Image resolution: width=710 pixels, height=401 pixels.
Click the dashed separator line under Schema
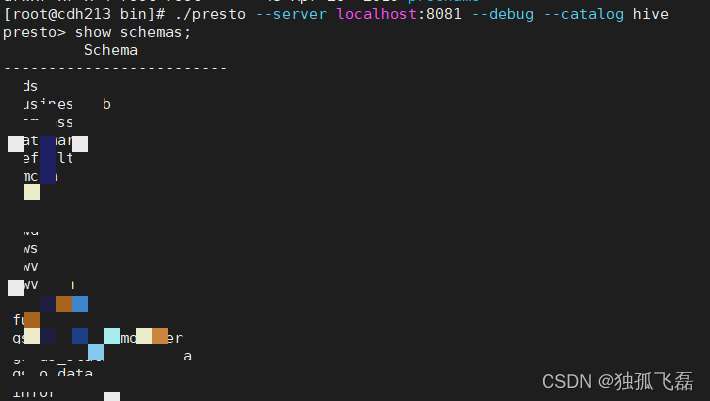(115, 68)
